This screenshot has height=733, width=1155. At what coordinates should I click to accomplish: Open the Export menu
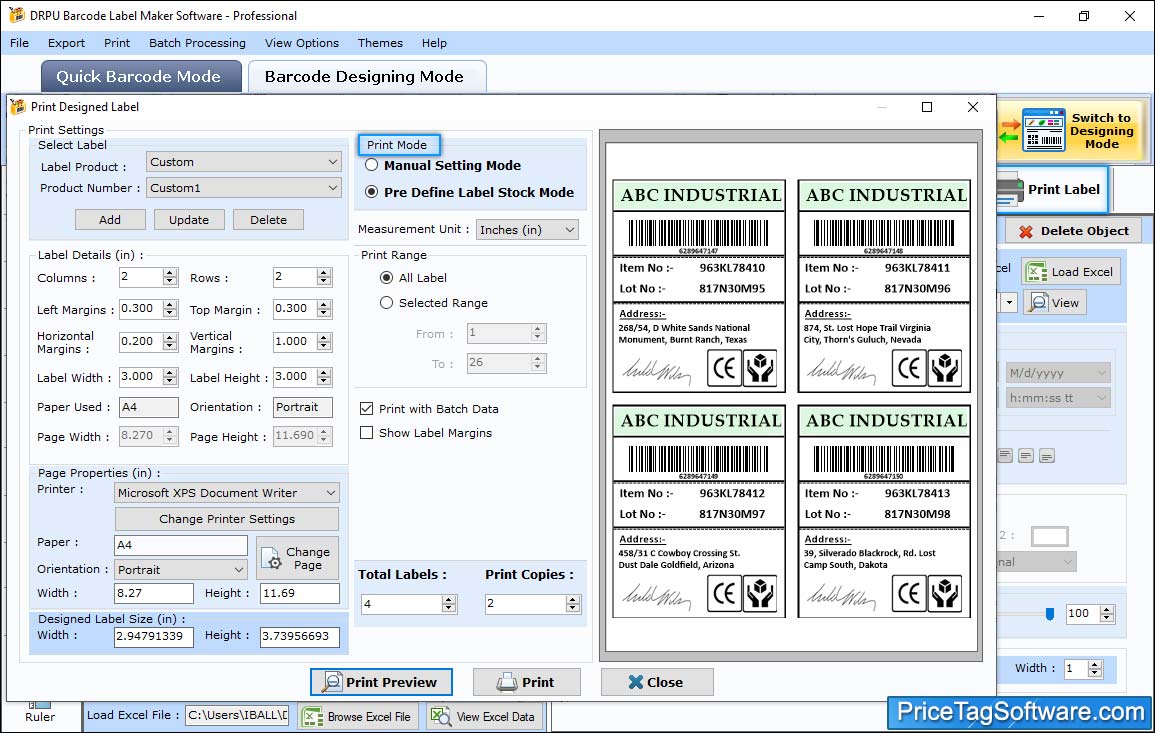[x=66, y=43]
